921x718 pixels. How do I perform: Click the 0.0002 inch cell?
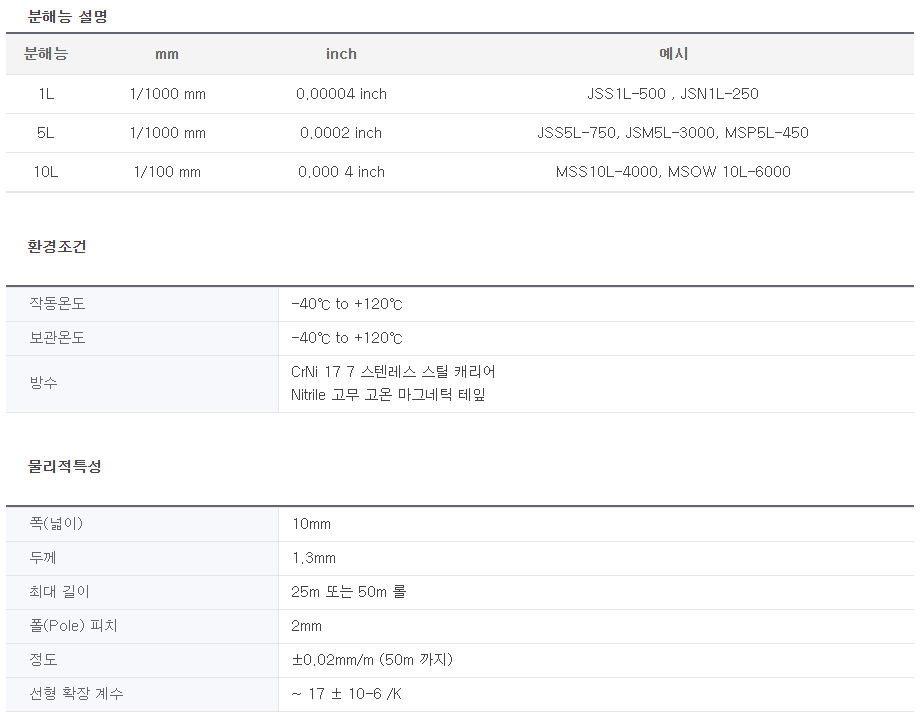[x=341, y=133]
